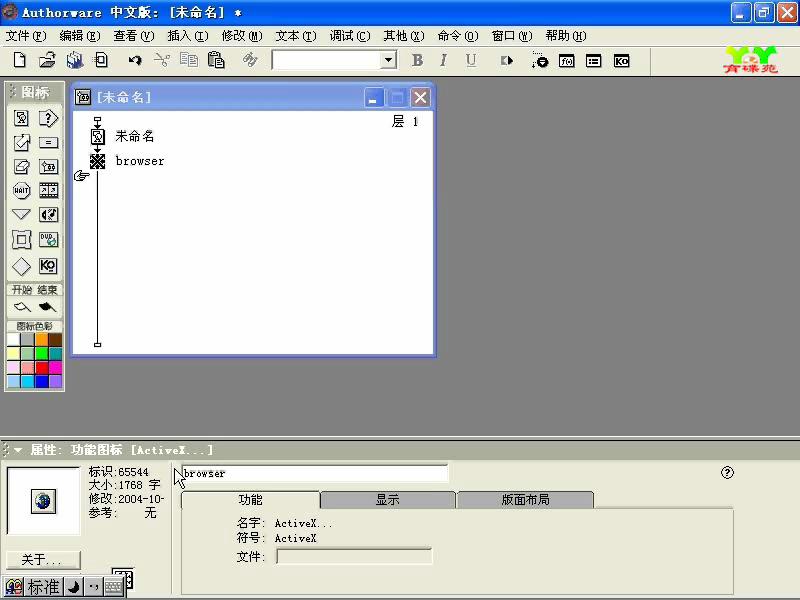Click the 文件 file path field
Viewport: 800px width, 600px height.
pos(354,556)
